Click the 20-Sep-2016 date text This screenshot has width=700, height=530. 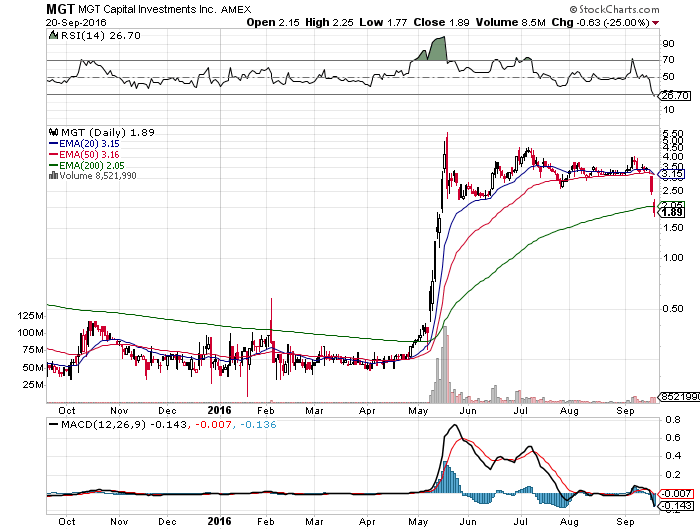coord(76,22)
